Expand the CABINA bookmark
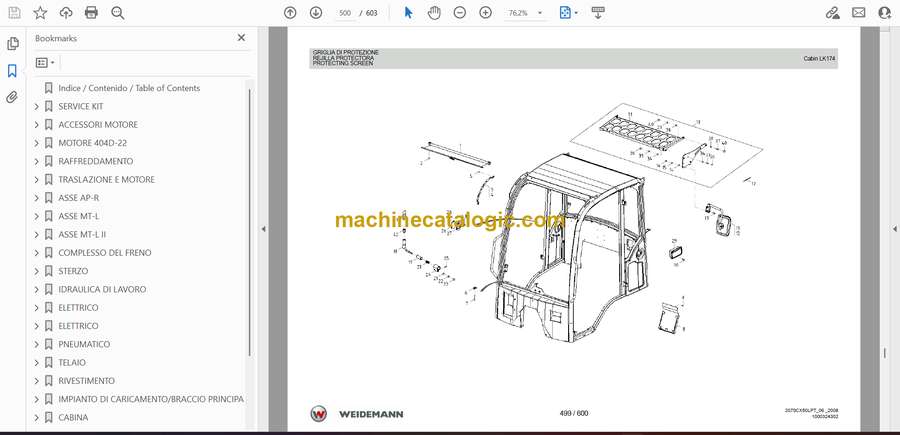 [37, 418]
